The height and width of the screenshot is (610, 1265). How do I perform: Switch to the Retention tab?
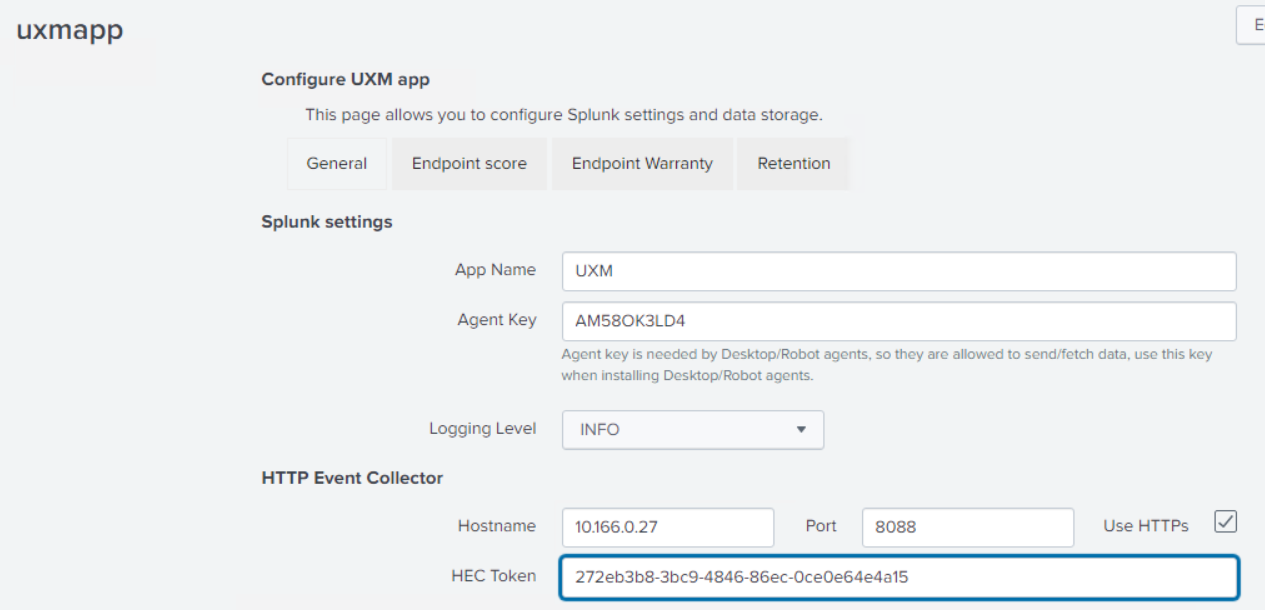(x=793, y=163)
